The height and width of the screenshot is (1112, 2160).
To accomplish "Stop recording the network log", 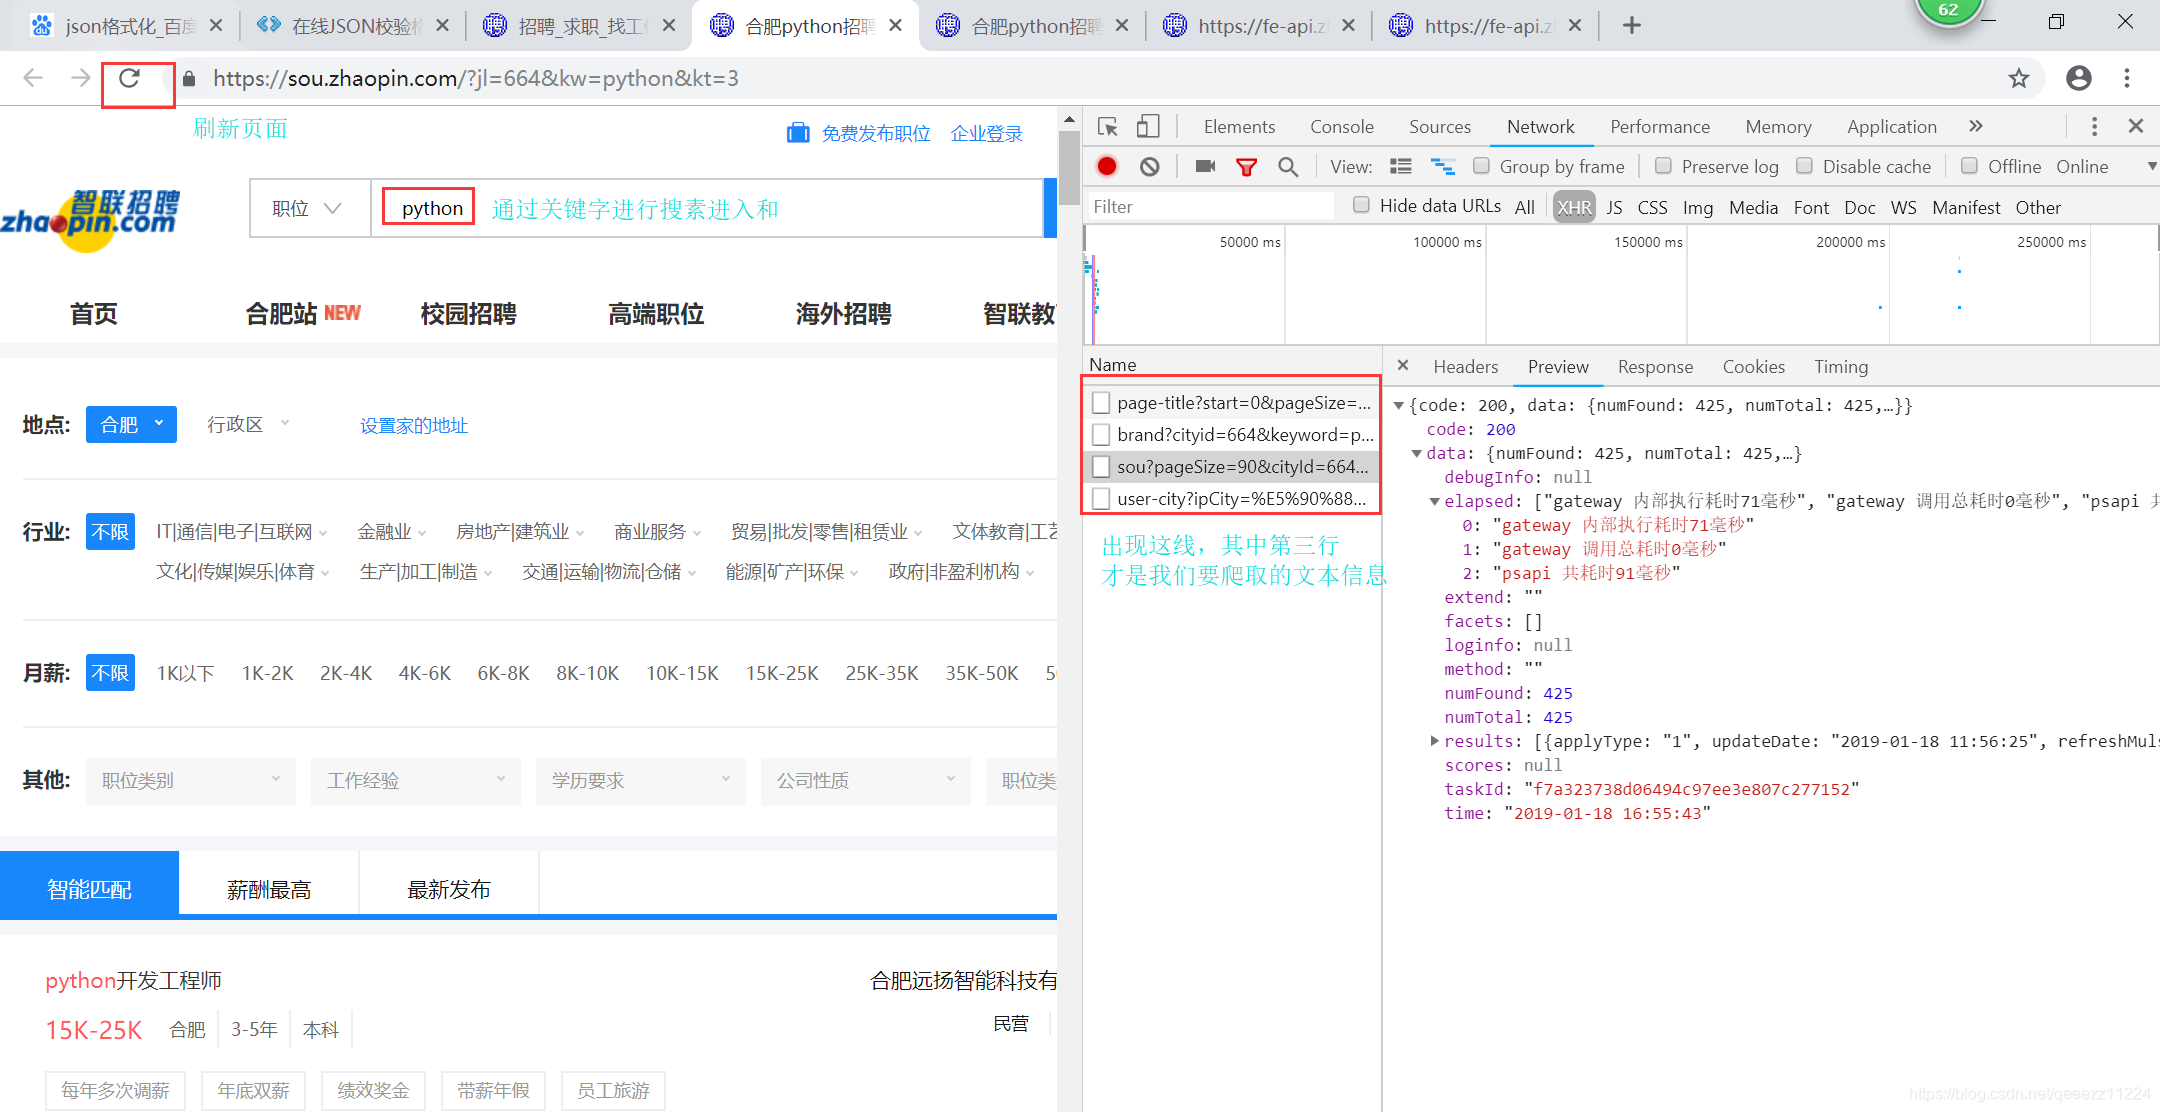I will [1107, 166].
